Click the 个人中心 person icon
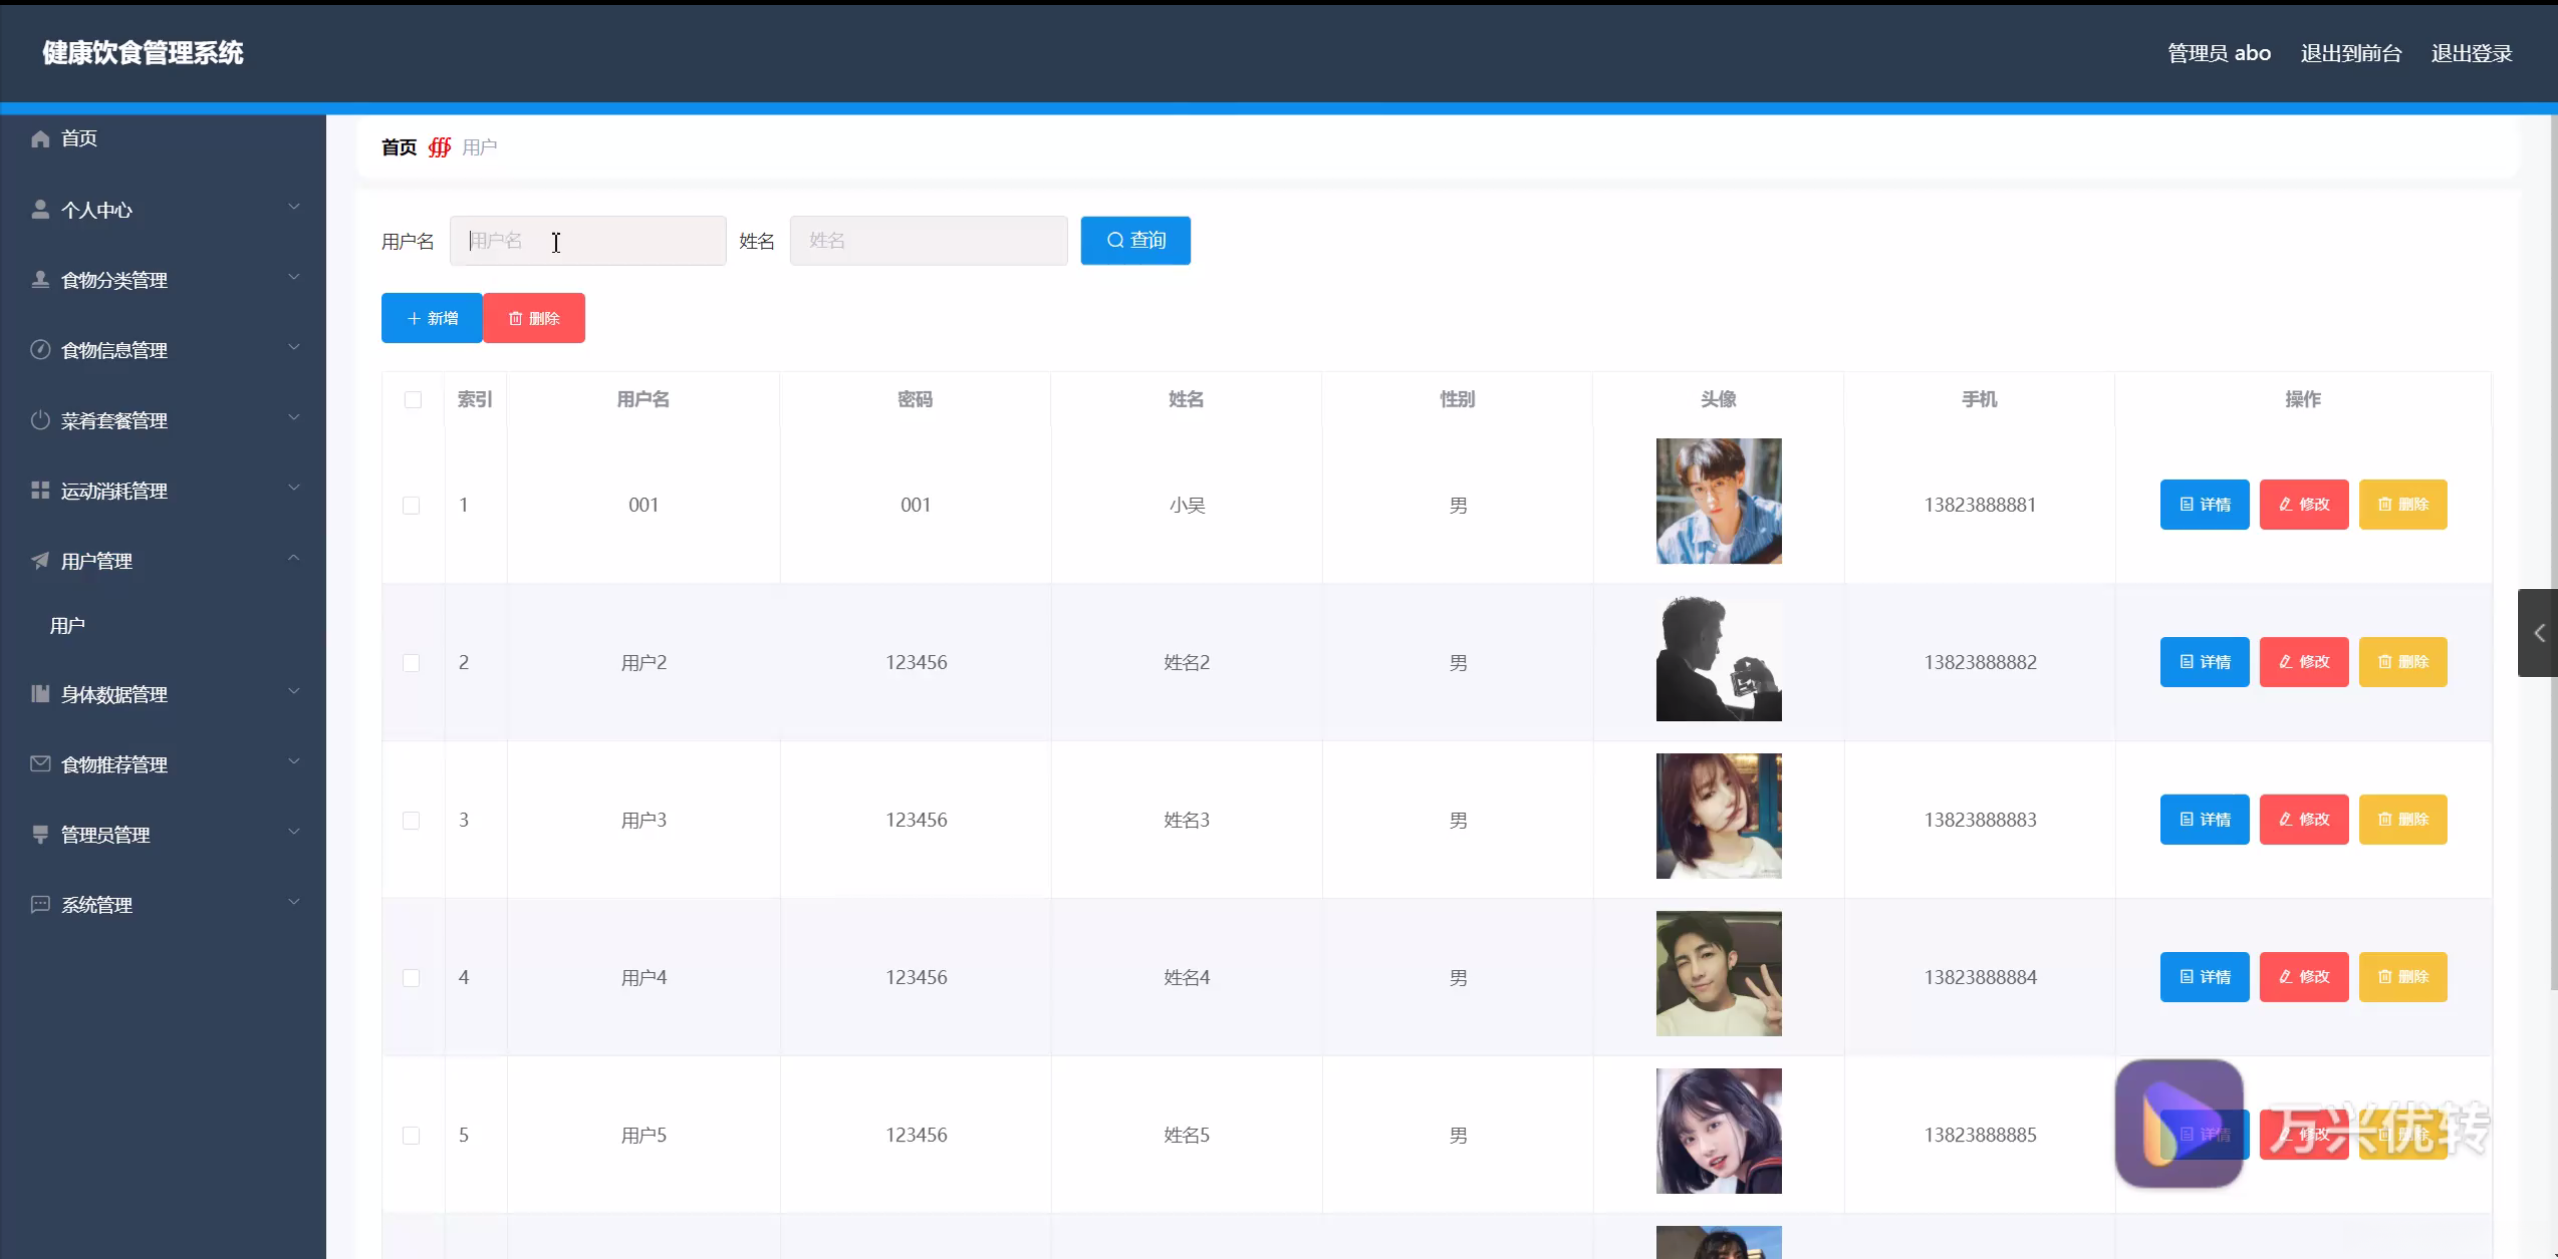 pyautogui.click(x=40, y=209)
